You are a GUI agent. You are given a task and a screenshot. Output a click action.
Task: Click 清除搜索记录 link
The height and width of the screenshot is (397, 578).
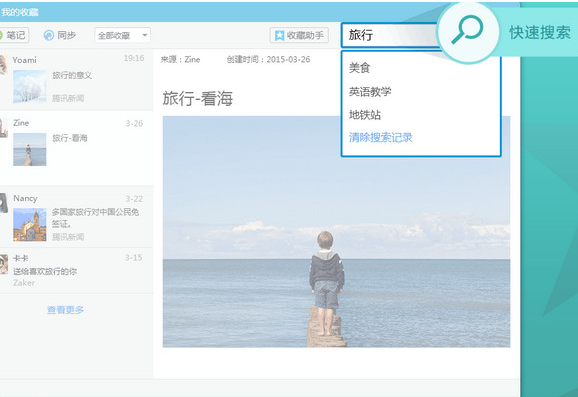point(380,137)
